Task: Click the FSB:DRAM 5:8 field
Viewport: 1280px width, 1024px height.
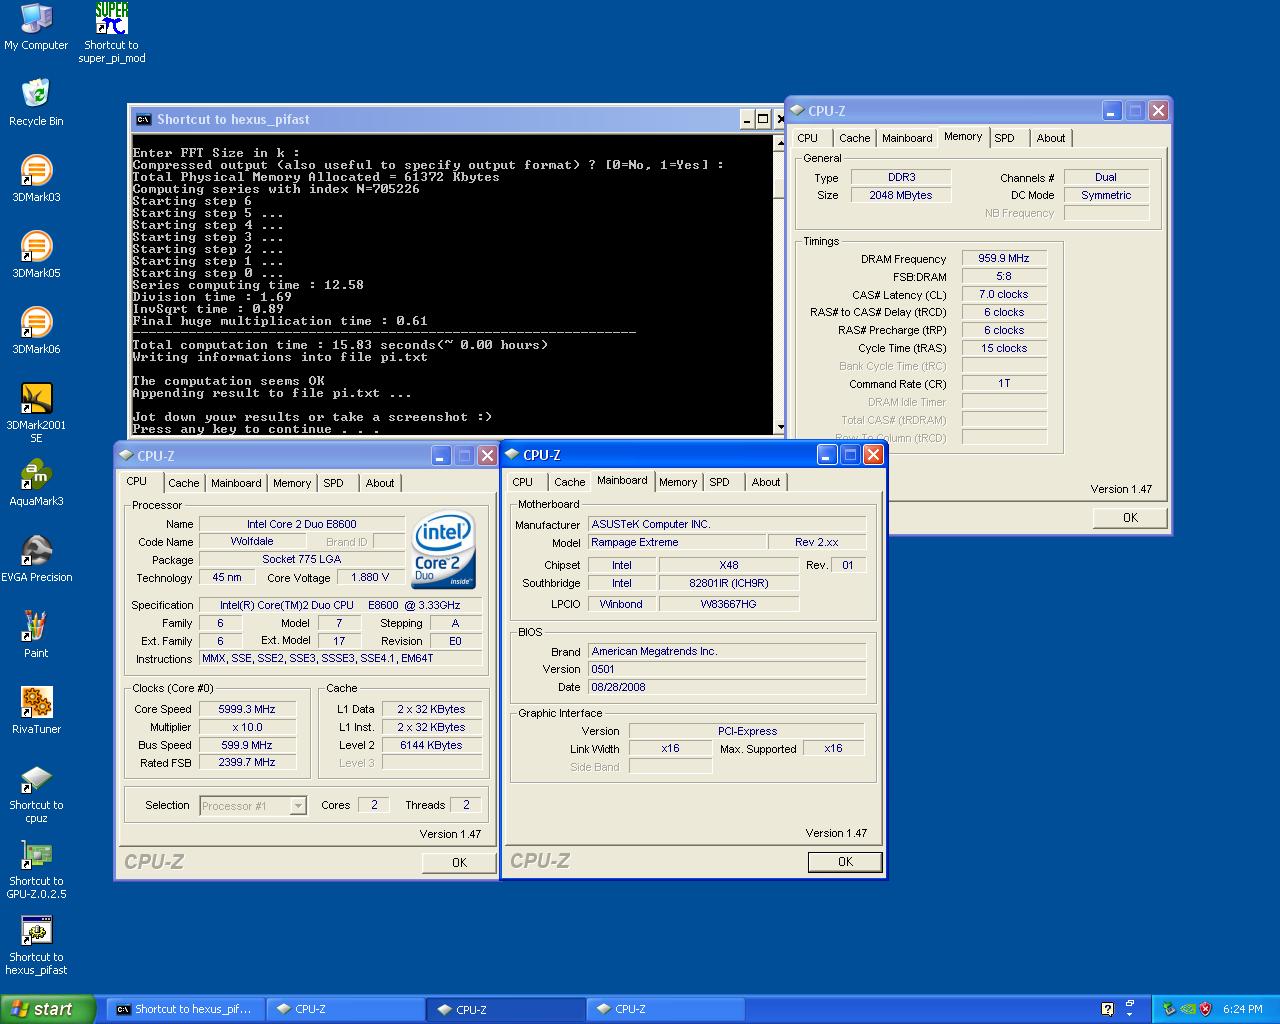Action: click(x=1004, y=276)
